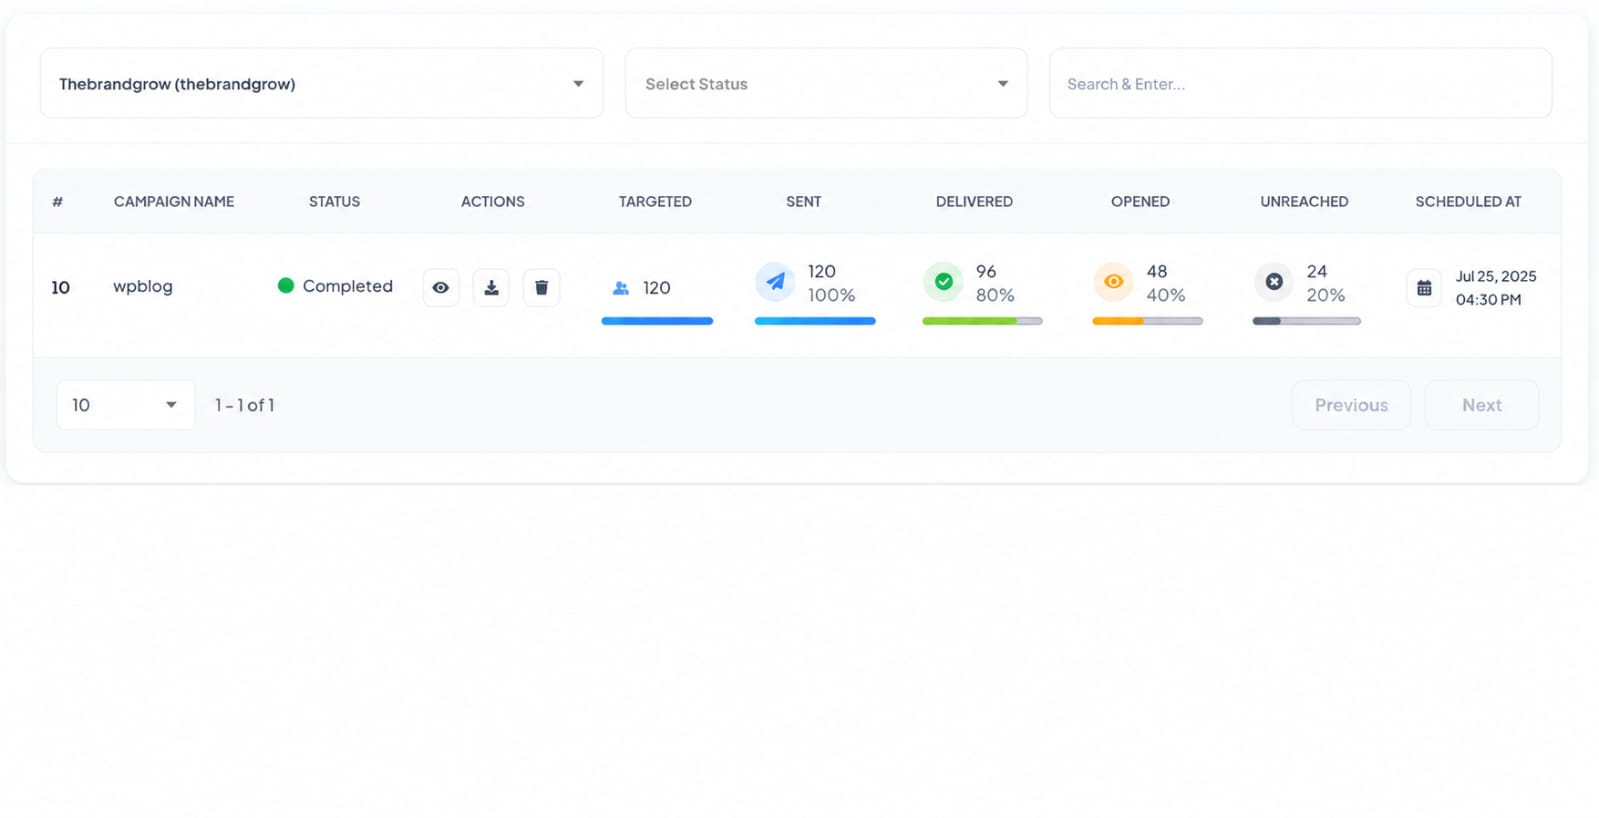This screenshot has height=818, width=1599.
Task: Click the scheduled time 04:30 PM
Action: pos(1488,300)
